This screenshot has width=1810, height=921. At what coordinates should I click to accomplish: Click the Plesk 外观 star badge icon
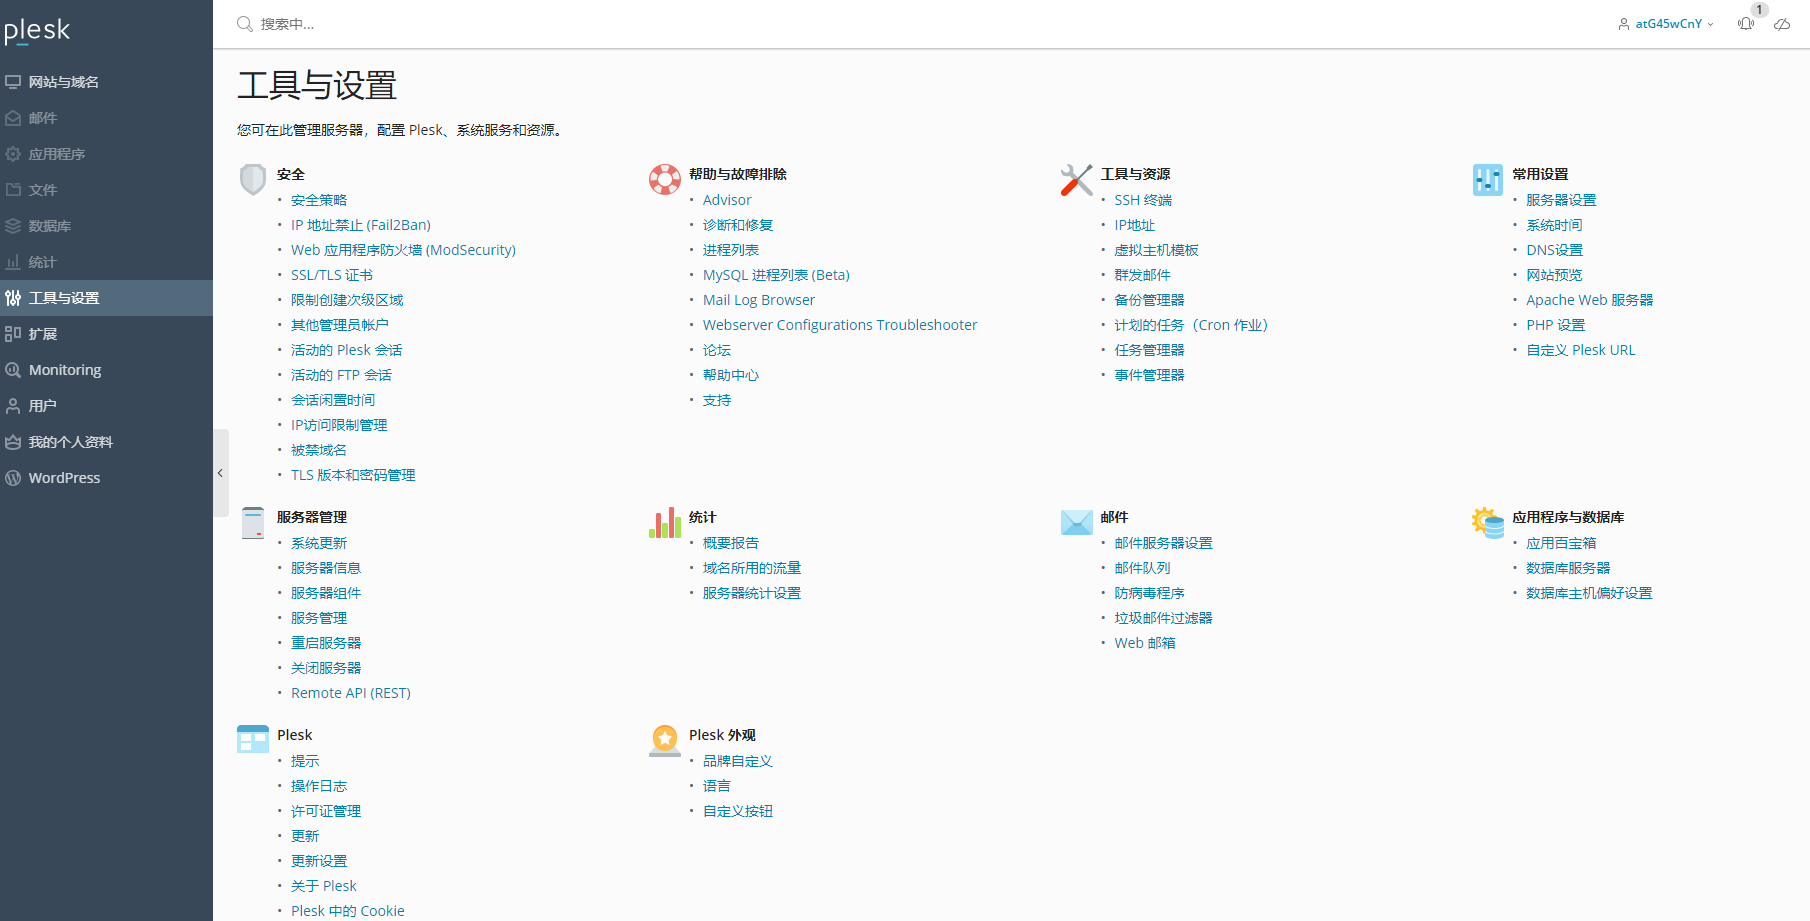pos(665,741)
